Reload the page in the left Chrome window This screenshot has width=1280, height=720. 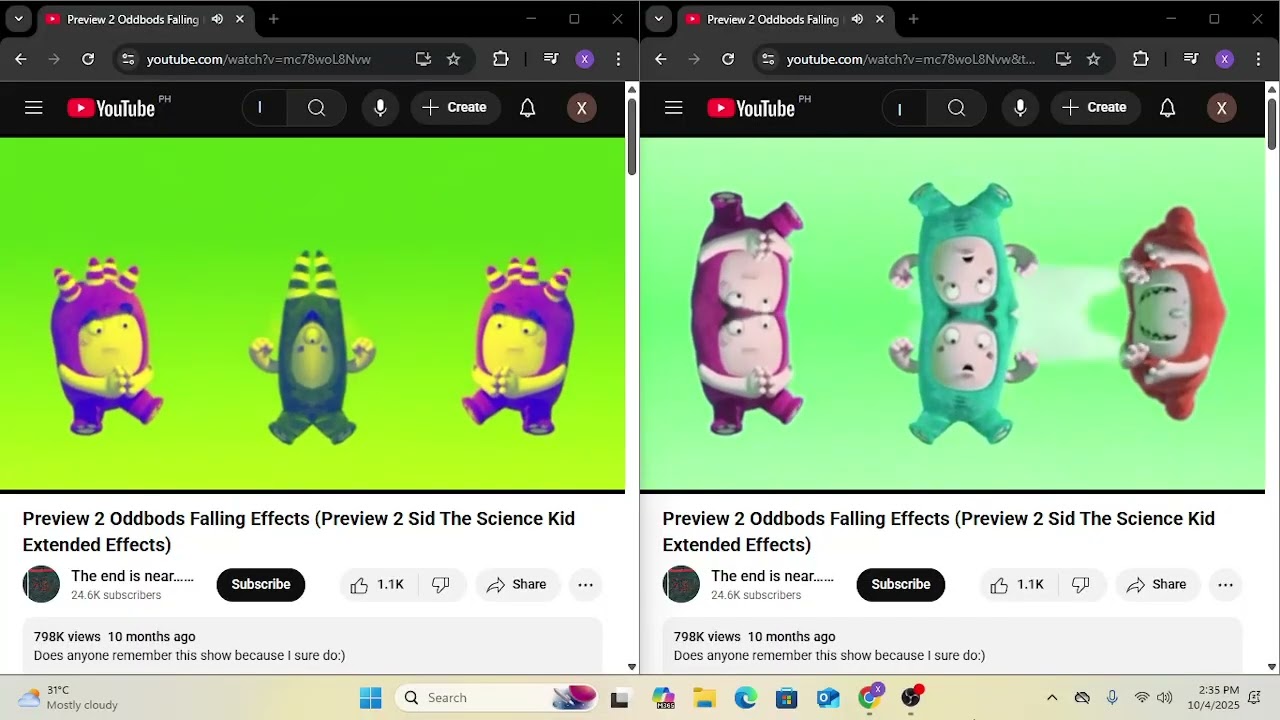pos(88,59)
